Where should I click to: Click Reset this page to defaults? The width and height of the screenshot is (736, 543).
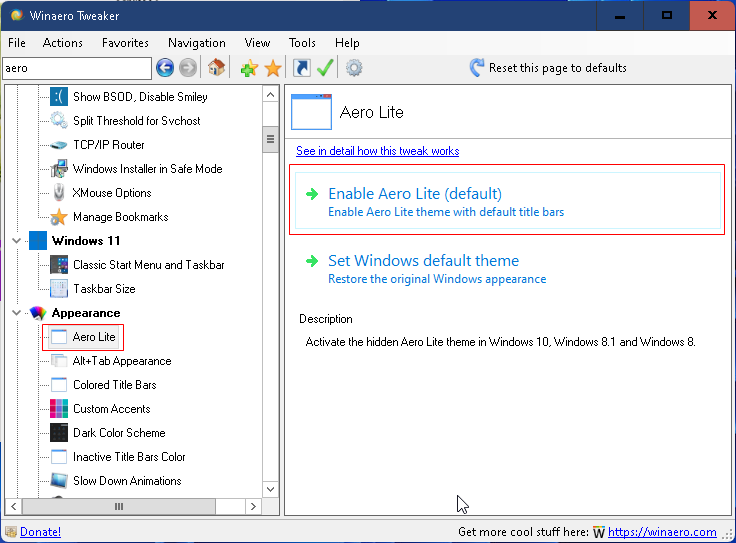pyautogui.click(x=548, y=68)
